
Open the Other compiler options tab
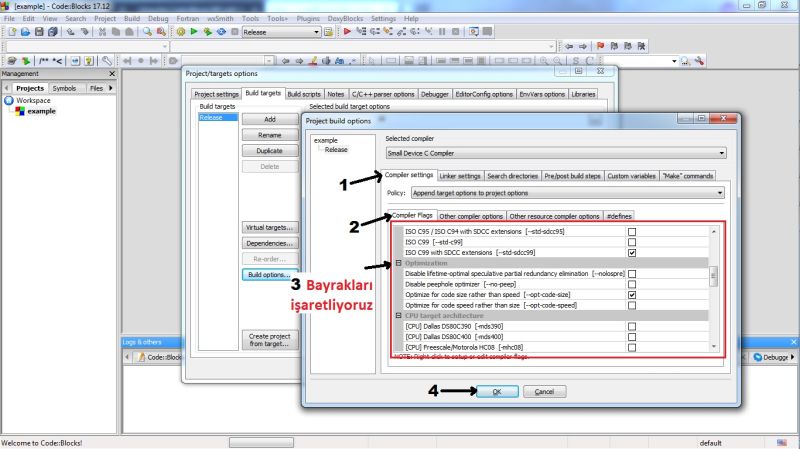pyautogui.click(x=471, y=216)
